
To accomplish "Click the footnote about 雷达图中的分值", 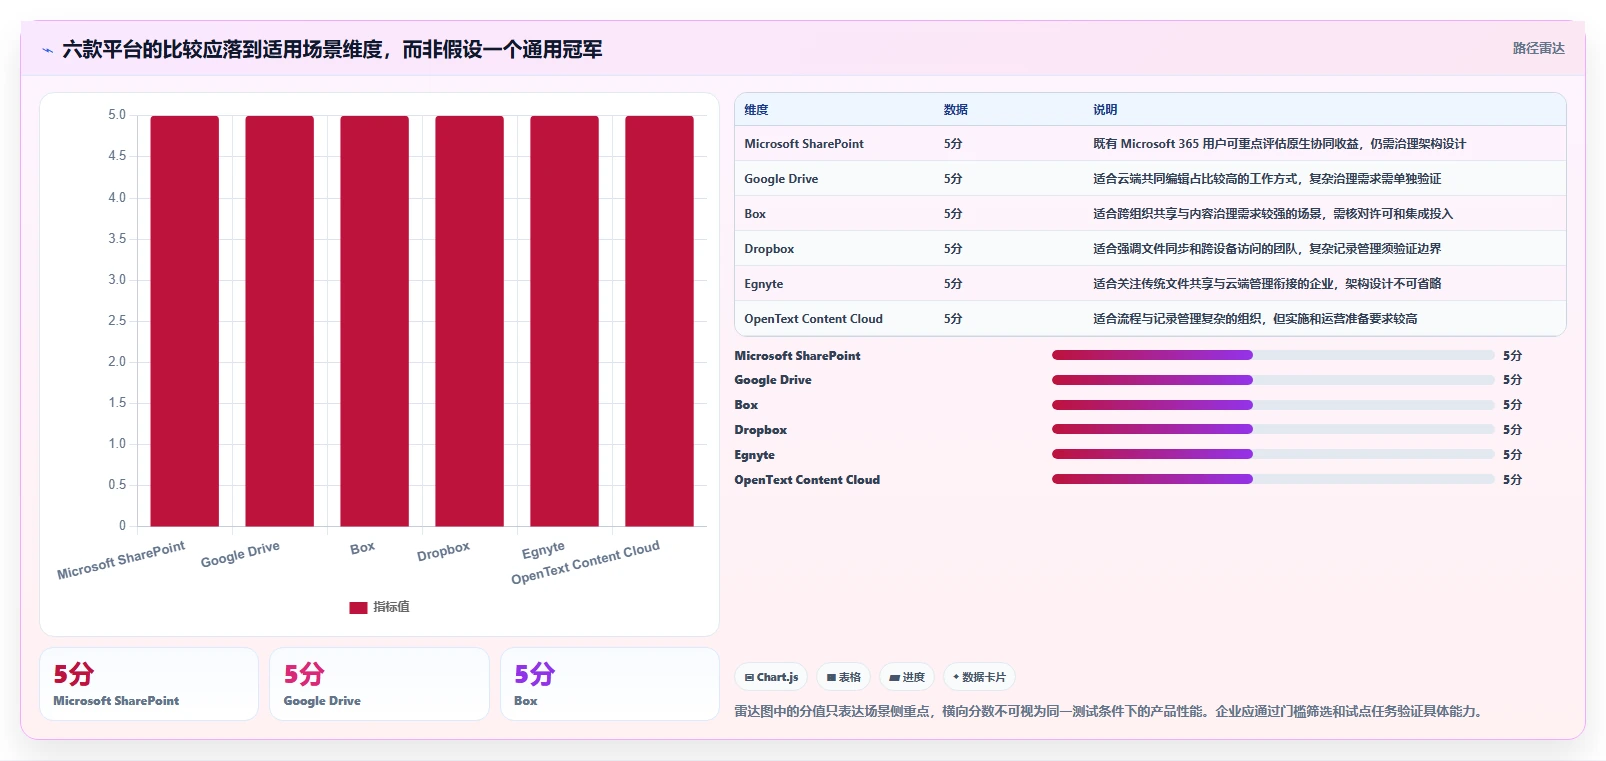I will (1110, 712).
